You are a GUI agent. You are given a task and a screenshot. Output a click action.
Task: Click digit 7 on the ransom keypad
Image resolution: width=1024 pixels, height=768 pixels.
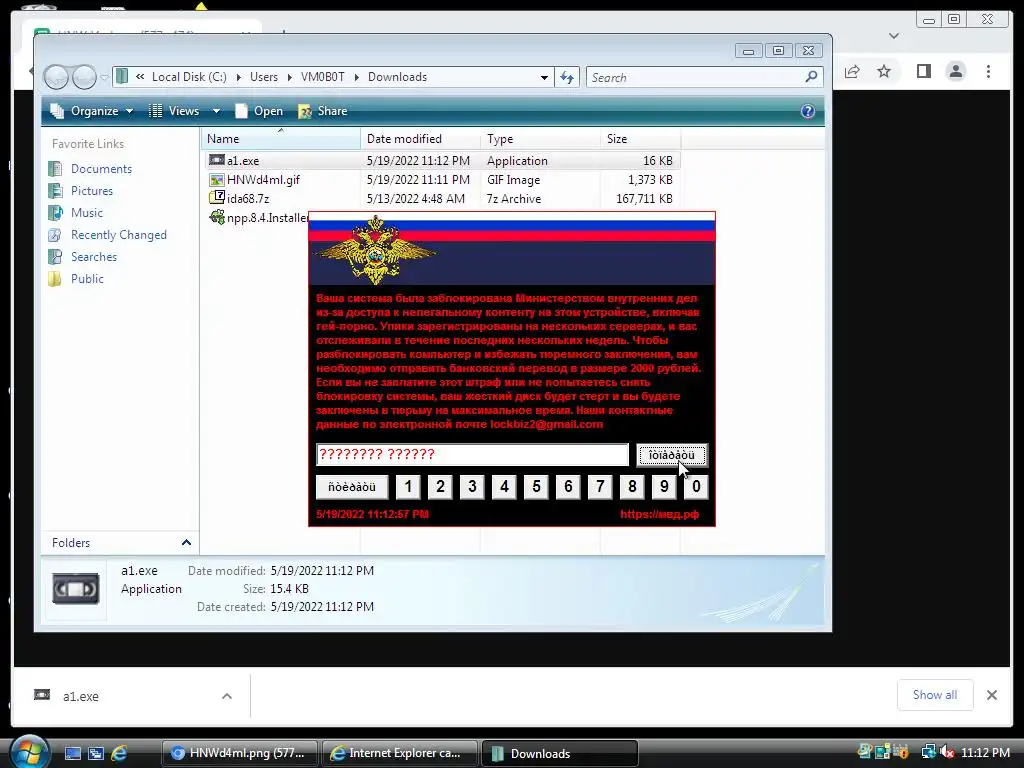600,487
